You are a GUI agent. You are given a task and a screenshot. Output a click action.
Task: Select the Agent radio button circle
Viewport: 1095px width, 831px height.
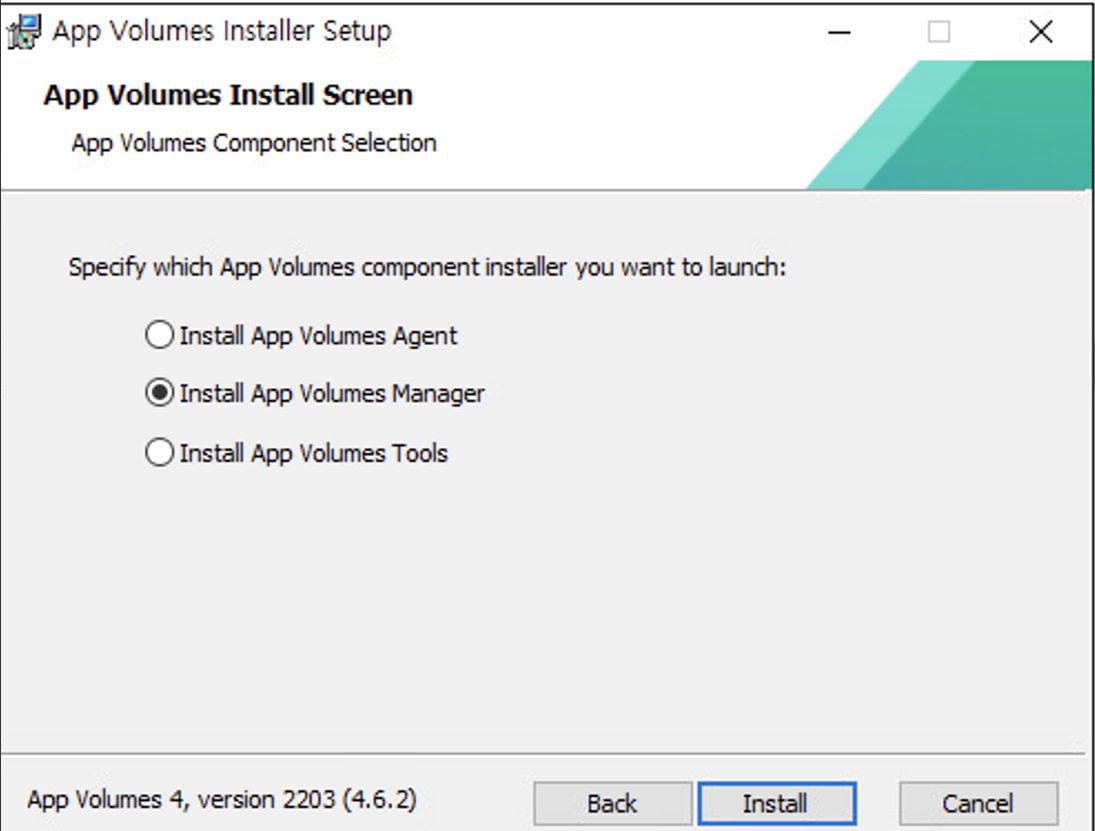coord(158,335)
